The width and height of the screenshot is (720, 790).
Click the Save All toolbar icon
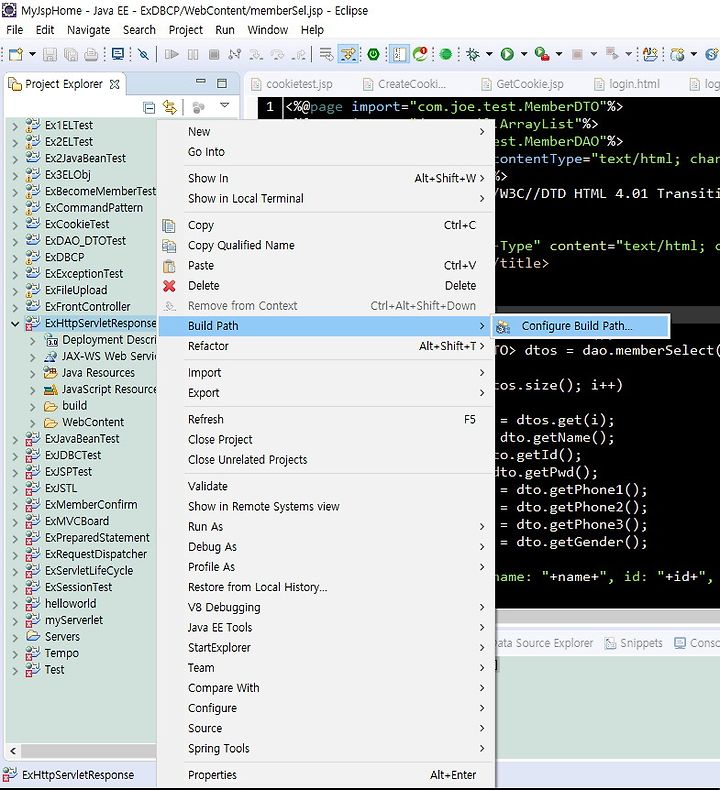click(x=71, y=54)
